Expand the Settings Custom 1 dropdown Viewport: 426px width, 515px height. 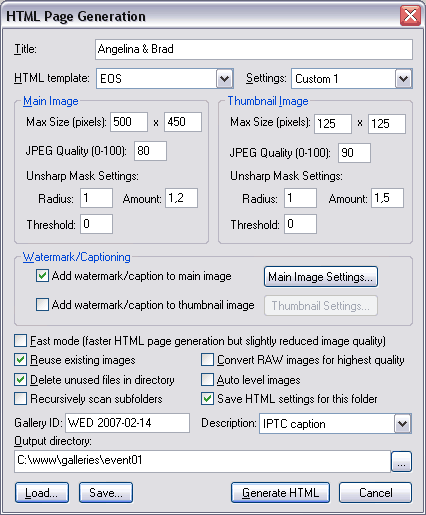click(403, 79)
